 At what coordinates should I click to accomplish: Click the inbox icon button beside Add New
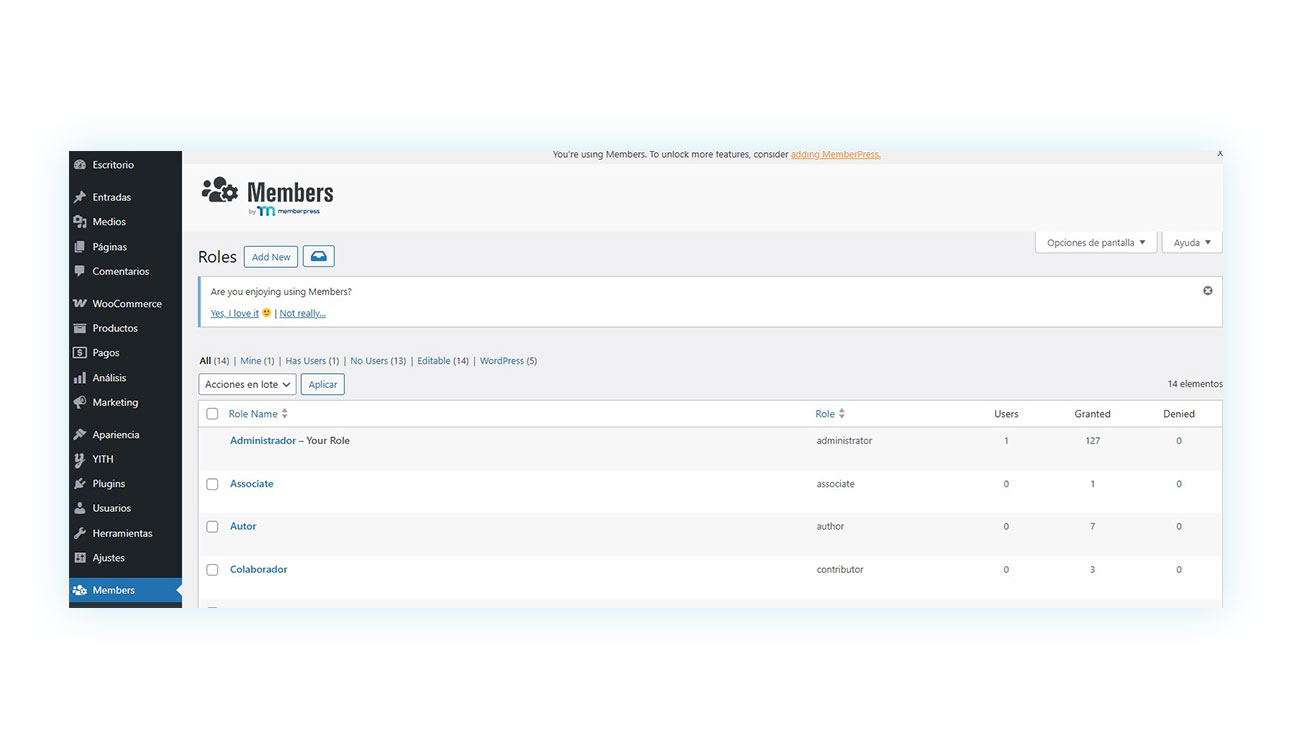click(x=319, y=257)
